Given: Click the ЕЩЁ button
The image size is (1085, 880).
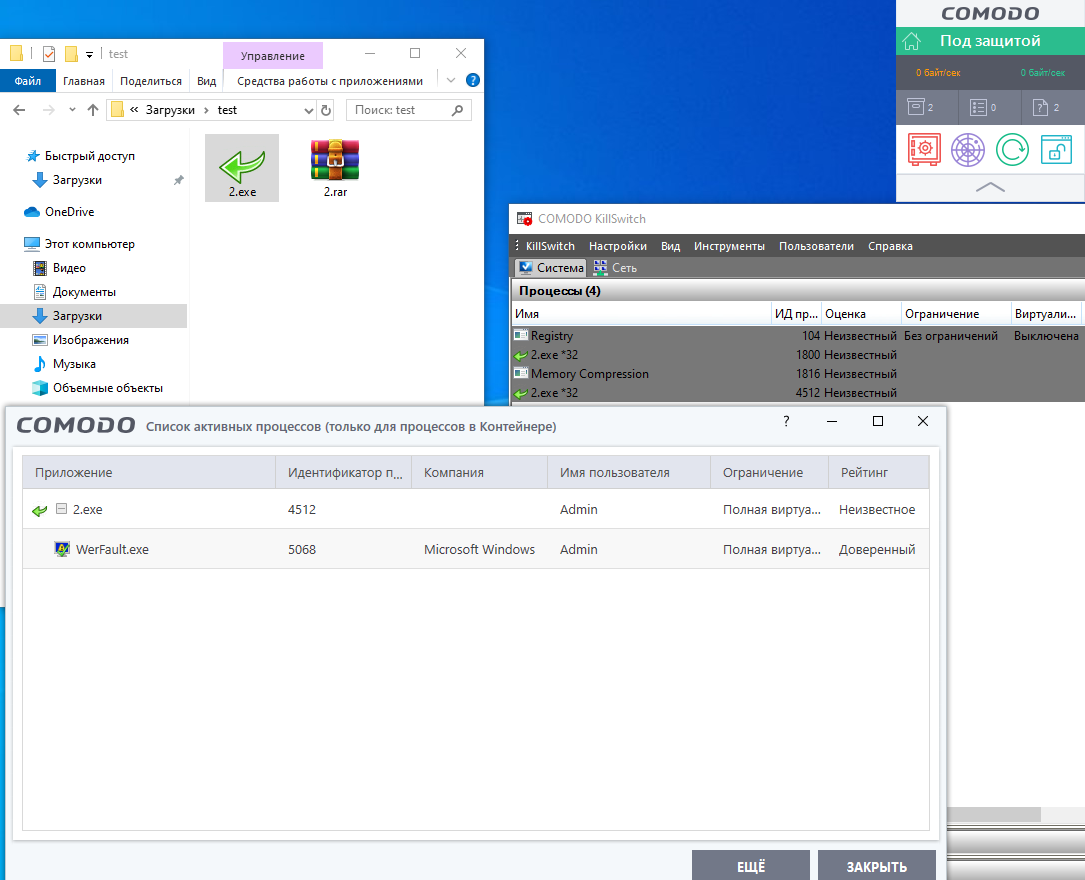Looking at the screenshot, I should tap(751, 866).
